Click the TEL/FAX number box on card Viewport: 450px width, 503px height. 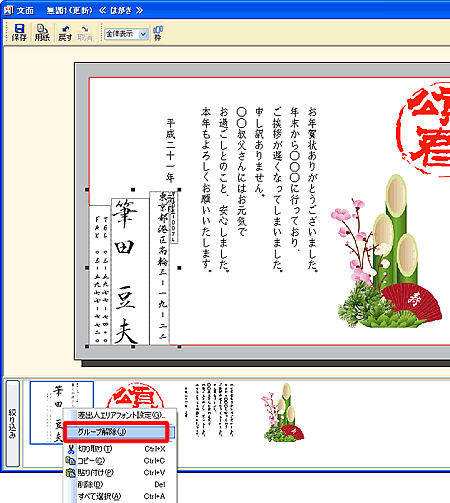(100, 275)
